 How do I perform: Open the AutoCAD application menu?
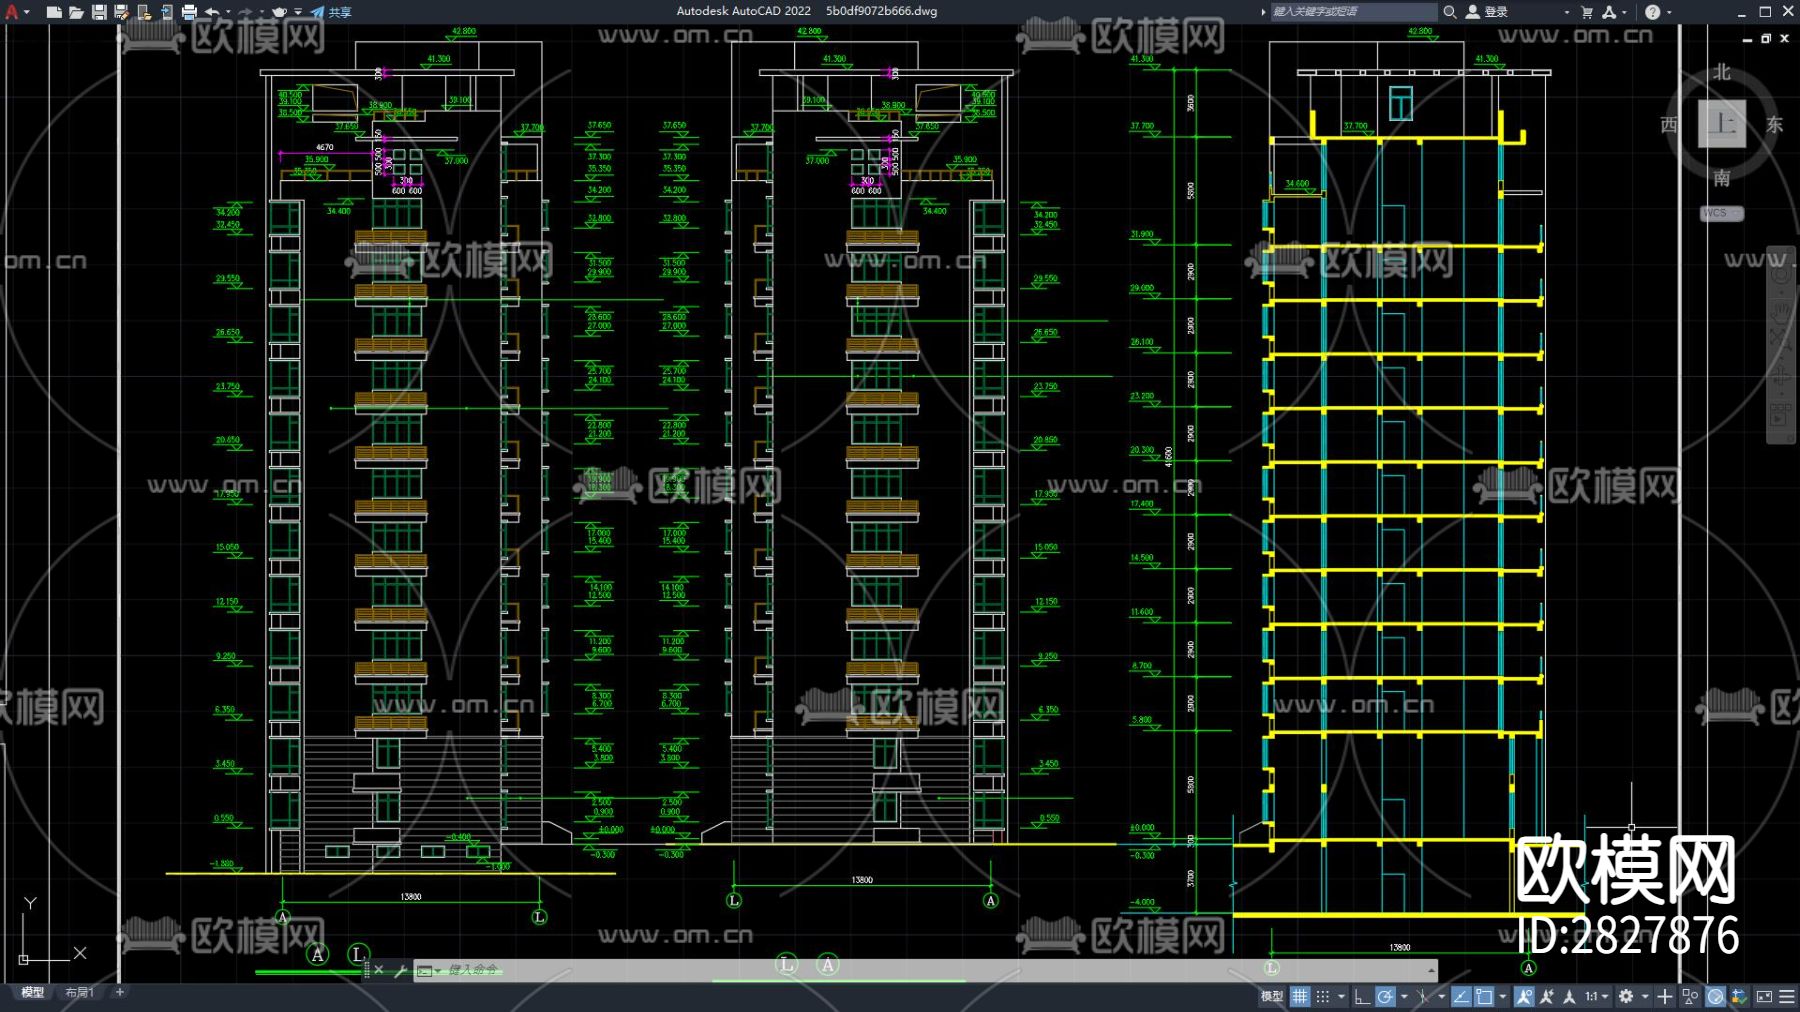pos(12,12)
